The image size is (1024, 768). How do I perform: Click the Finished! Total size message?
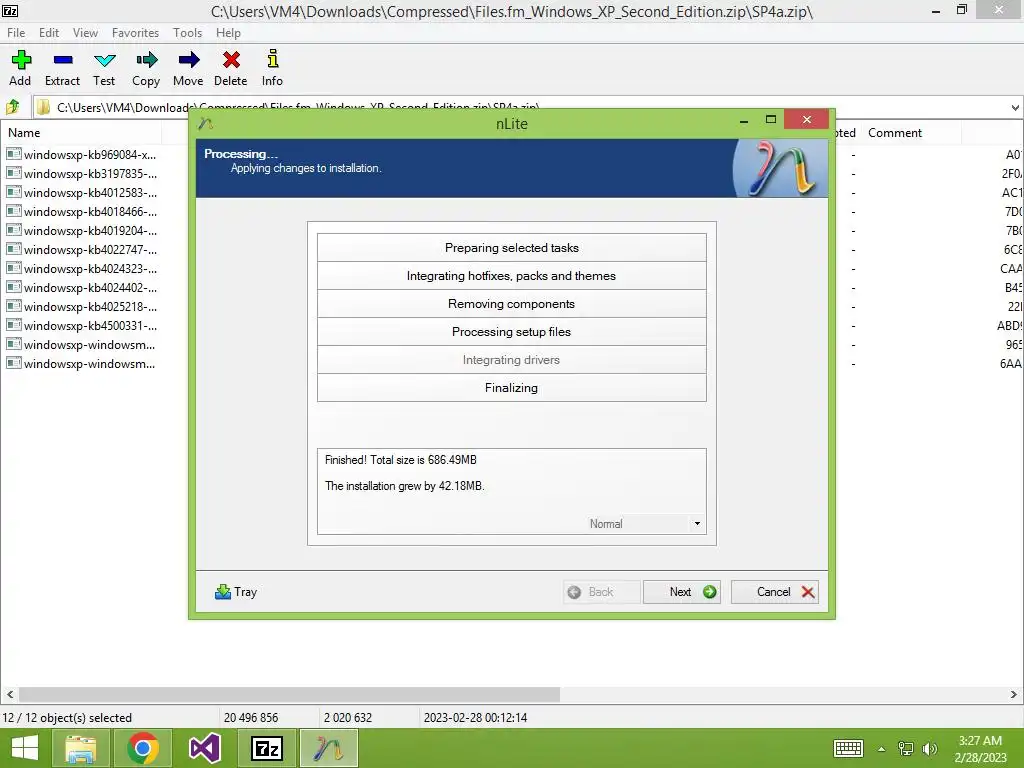[x=400, y=460]
